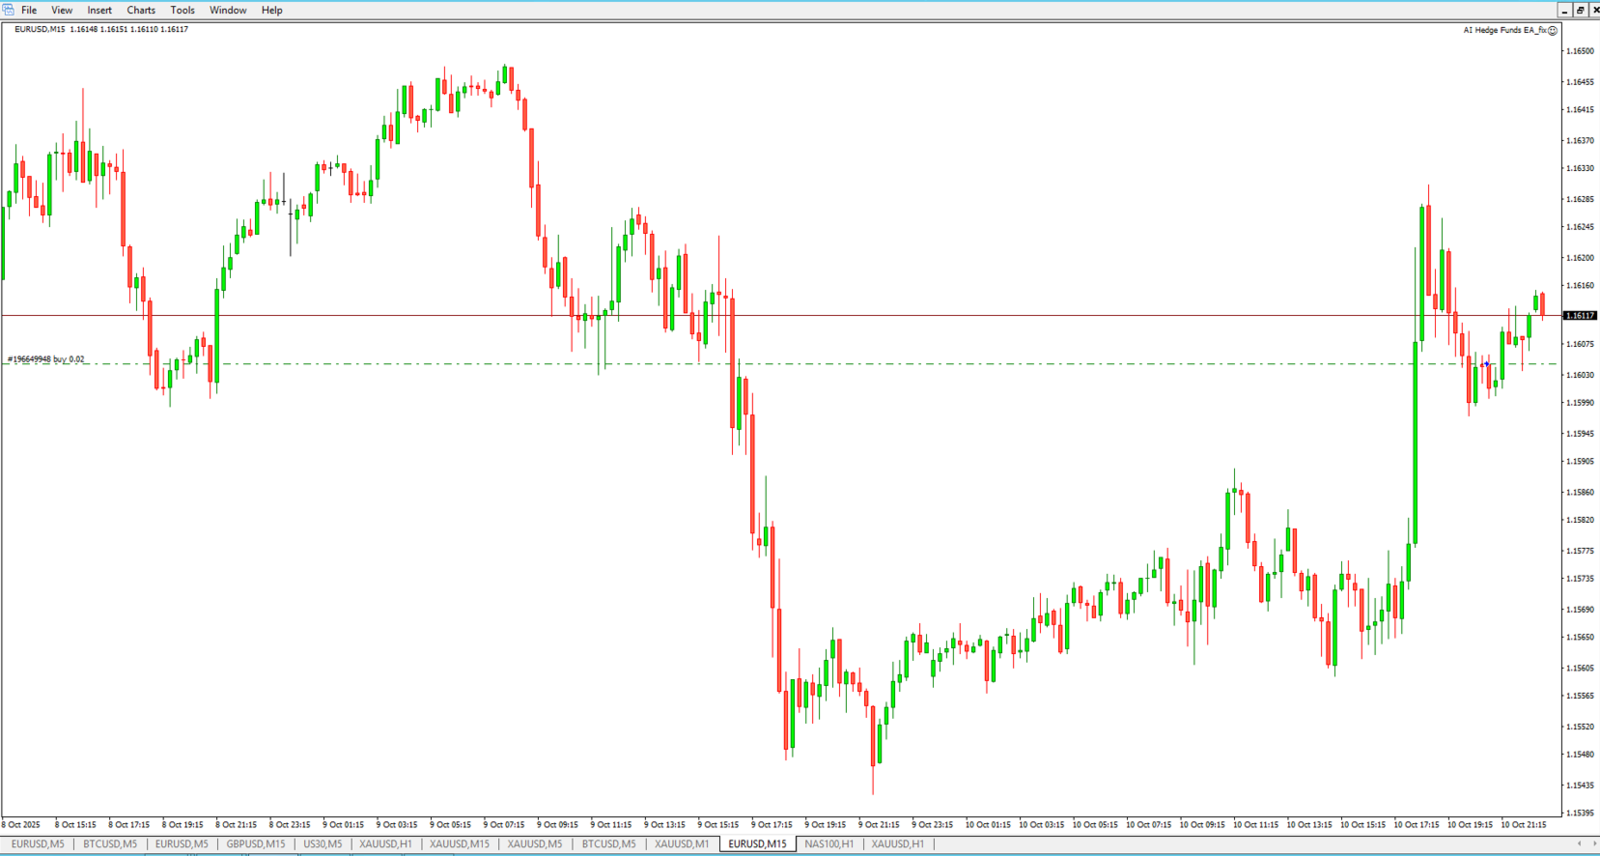Viewport: 1600px width, 856px height.
Task: Click the MetaTrader application icon beside File
Action: pos(9,10)
